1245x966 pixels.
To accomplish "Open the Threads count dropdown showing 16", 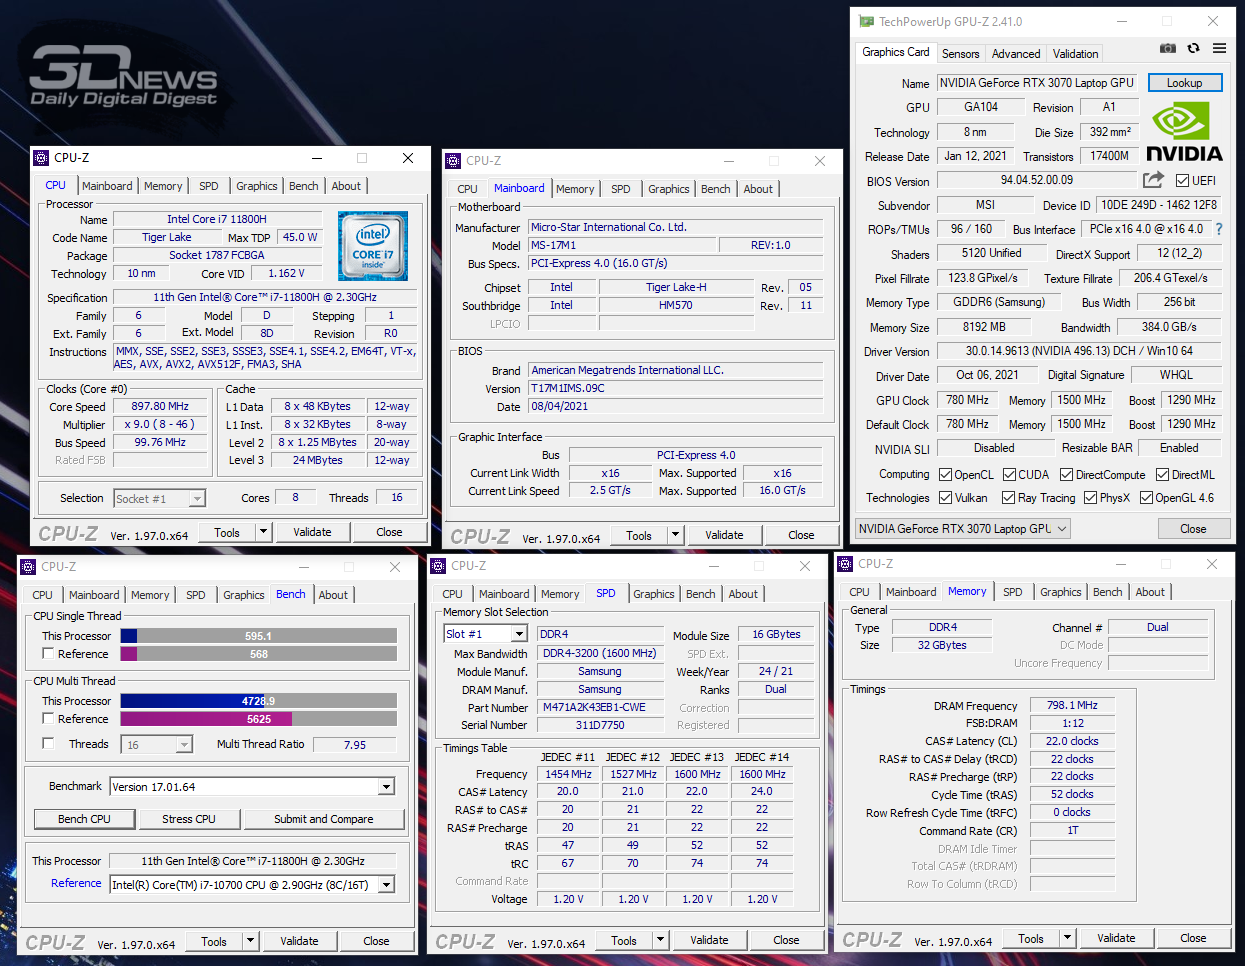I will click(x=157, y=745).
